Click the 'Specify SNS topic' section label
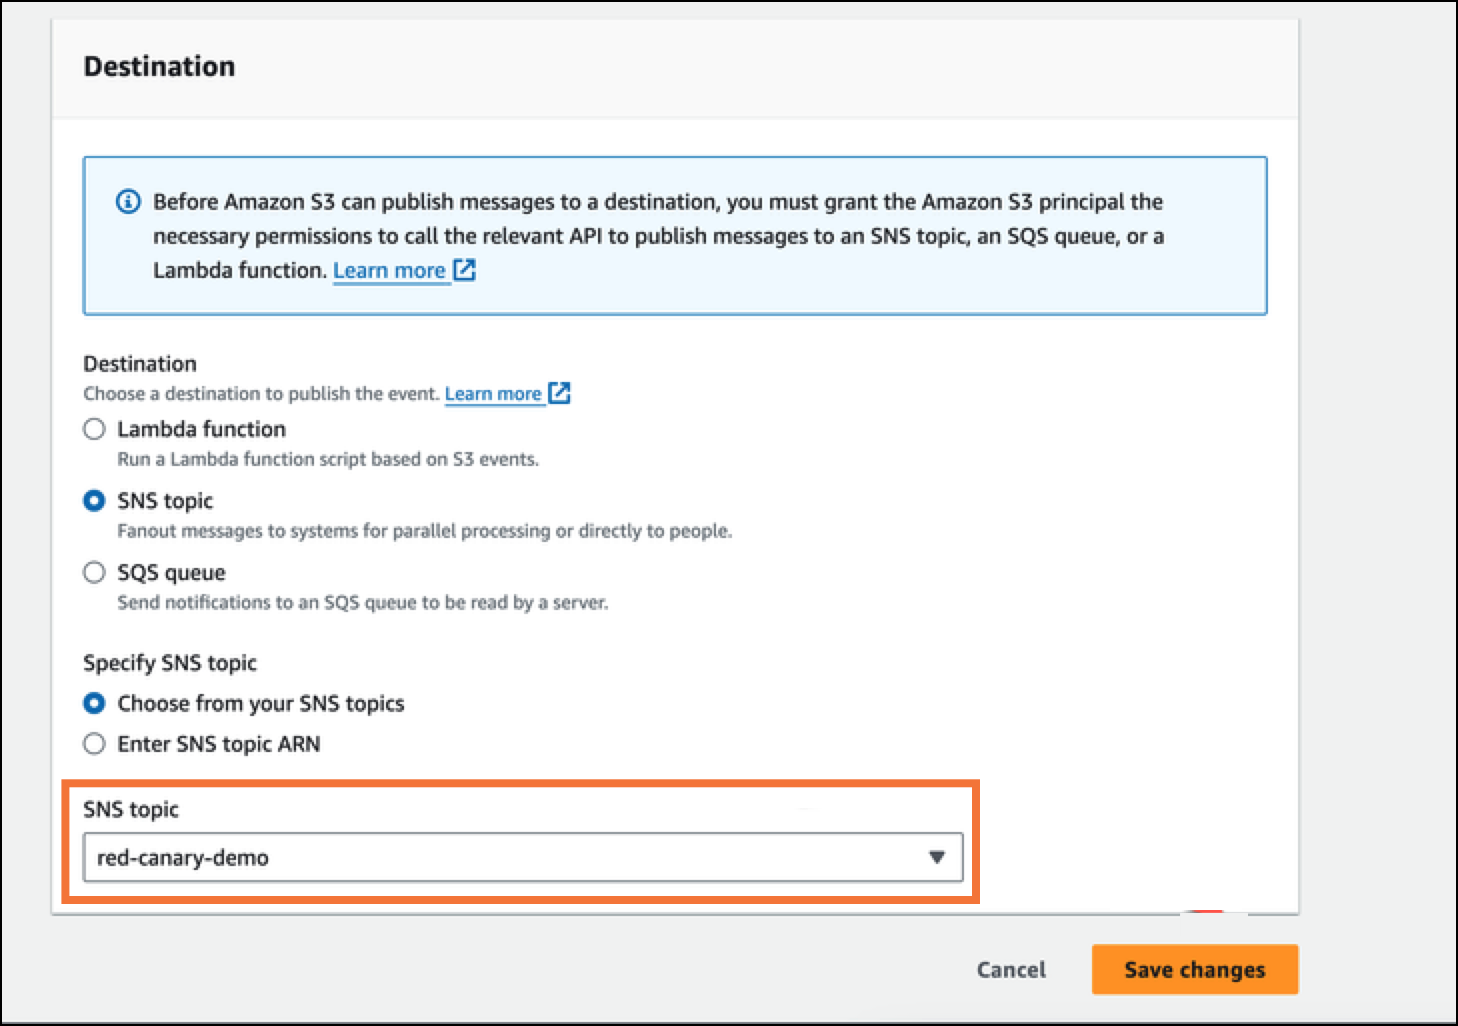Viewport: 1458px width, 1026px height. [x=170, y=663]
